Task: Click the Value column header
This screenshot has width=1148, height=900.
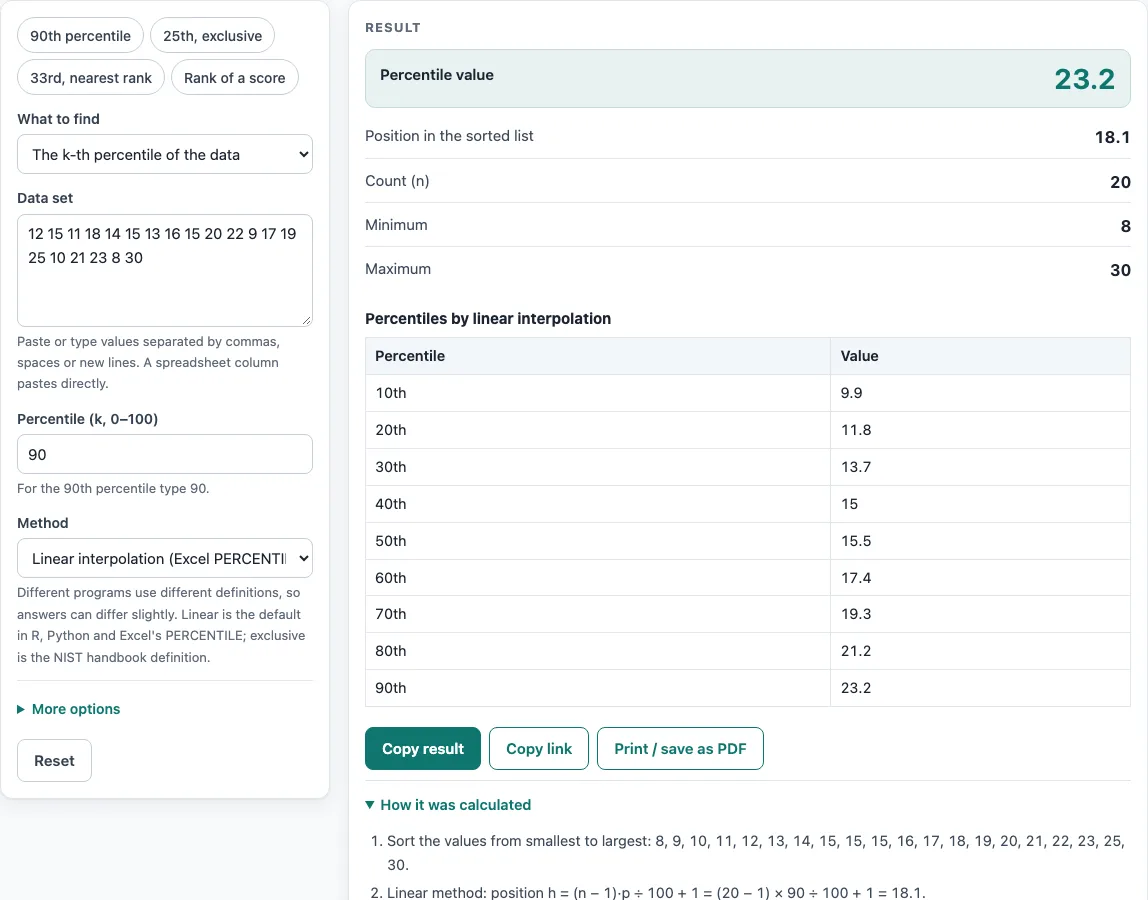Action: click(980, 356)
